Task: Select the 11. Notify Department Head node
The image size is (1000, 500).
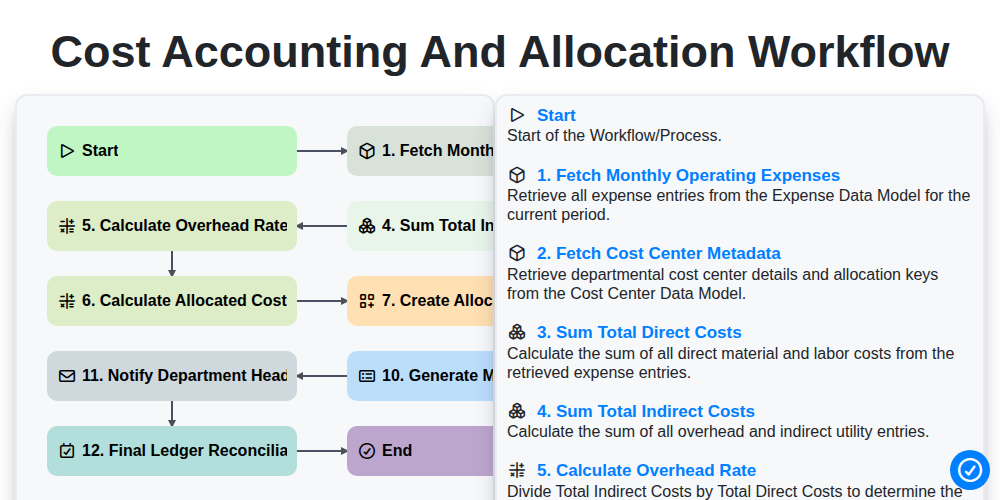Action: [172, 376]
